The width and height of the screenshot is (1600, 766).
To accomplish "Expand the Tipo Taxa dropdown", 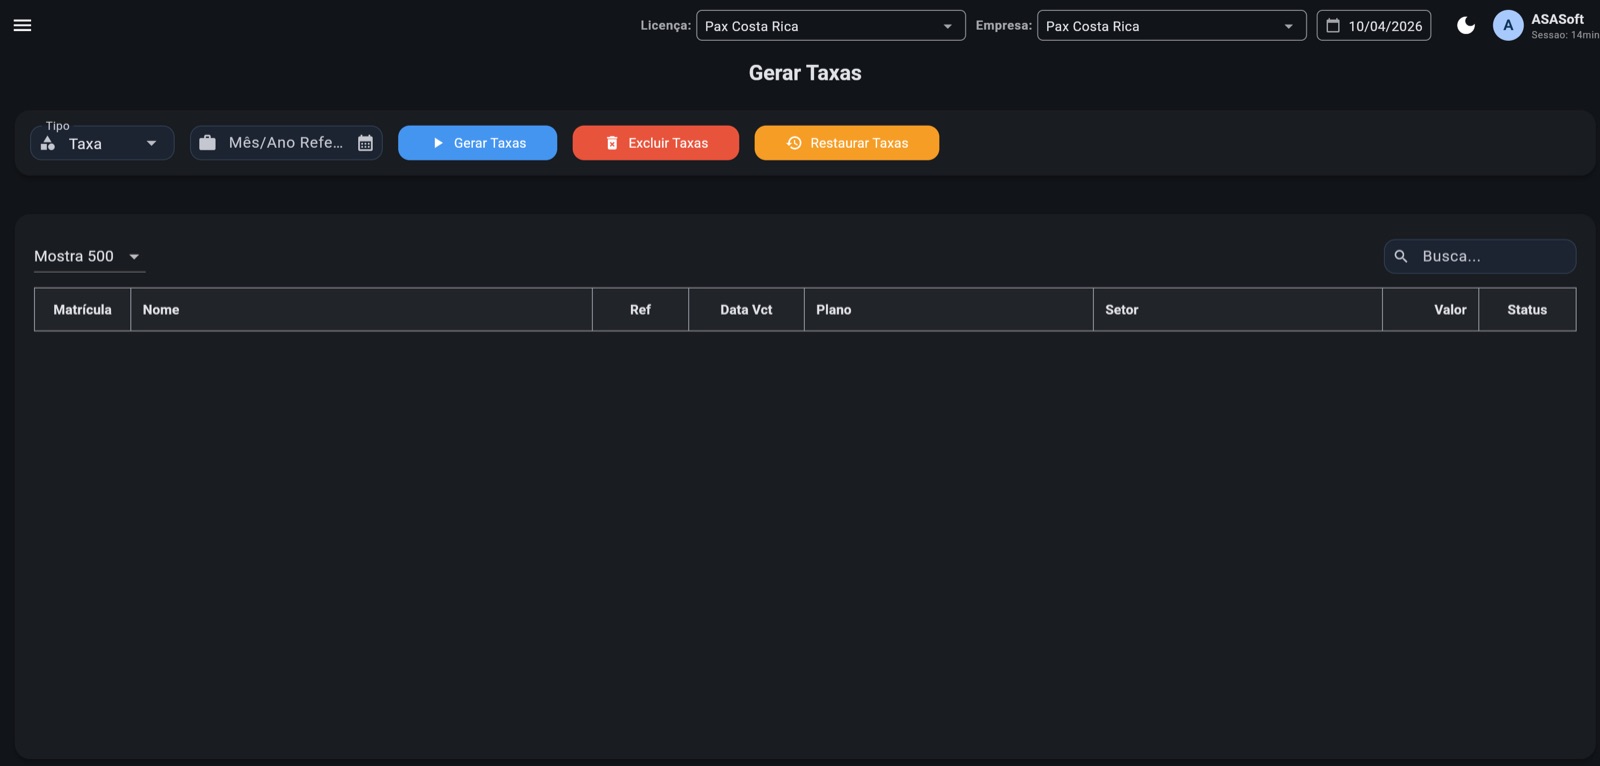I will (151, 143).
